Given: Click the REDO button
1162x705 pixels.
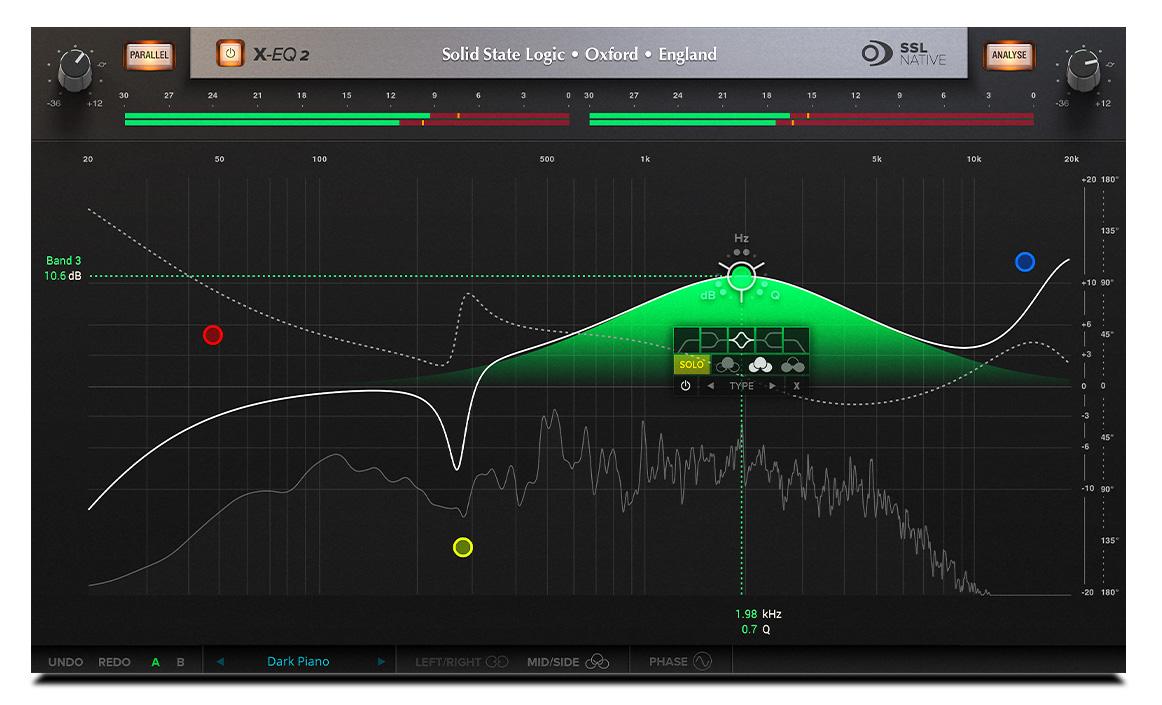Looking at the screenshot, I should 114,662.
